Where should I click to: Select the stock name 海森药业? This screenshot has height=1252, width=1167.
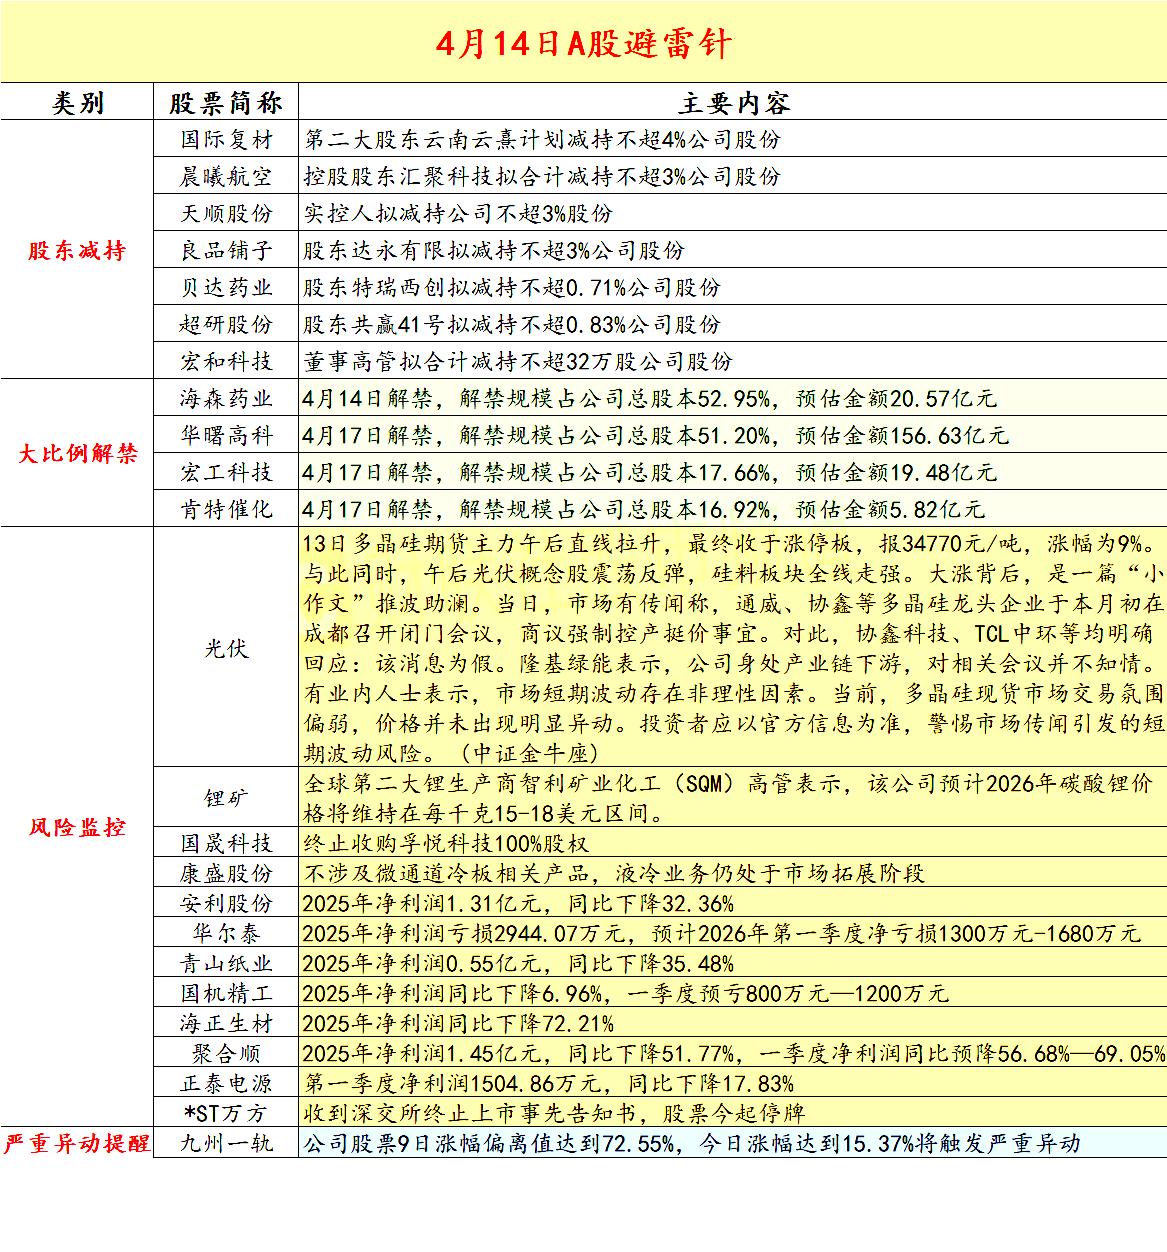(x=227, y=398)
